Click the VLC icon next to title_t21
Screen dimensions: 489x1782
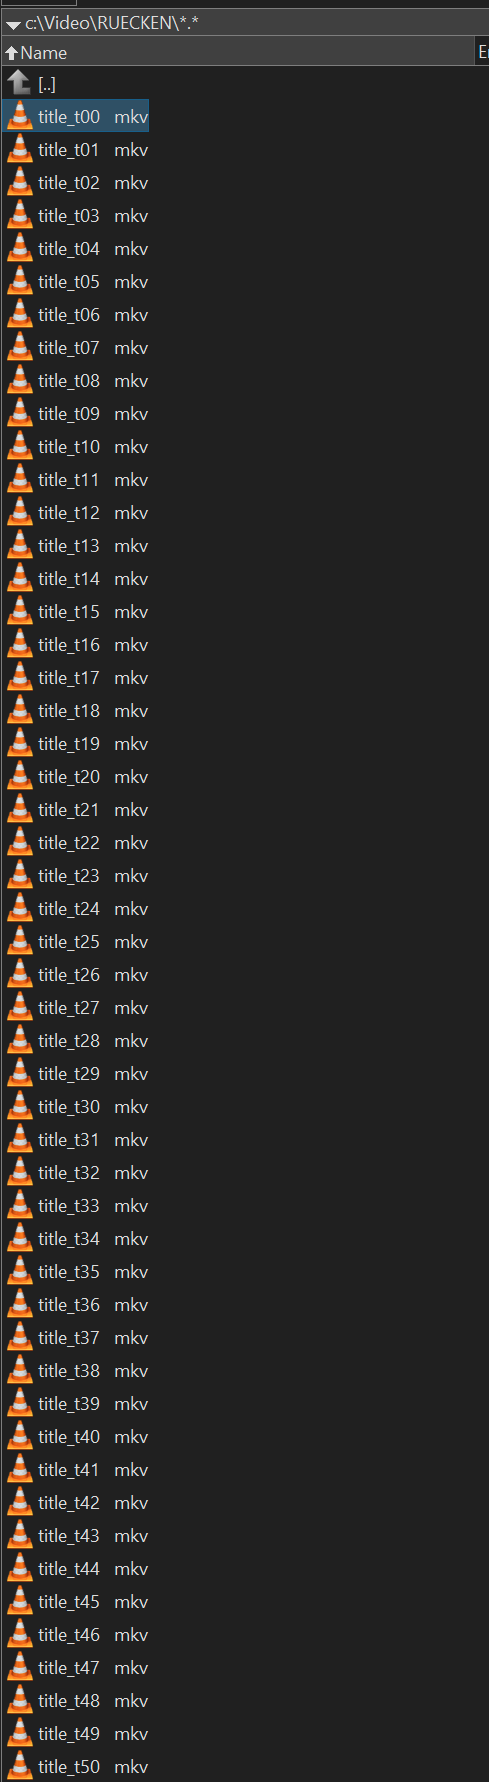point(19,810)
